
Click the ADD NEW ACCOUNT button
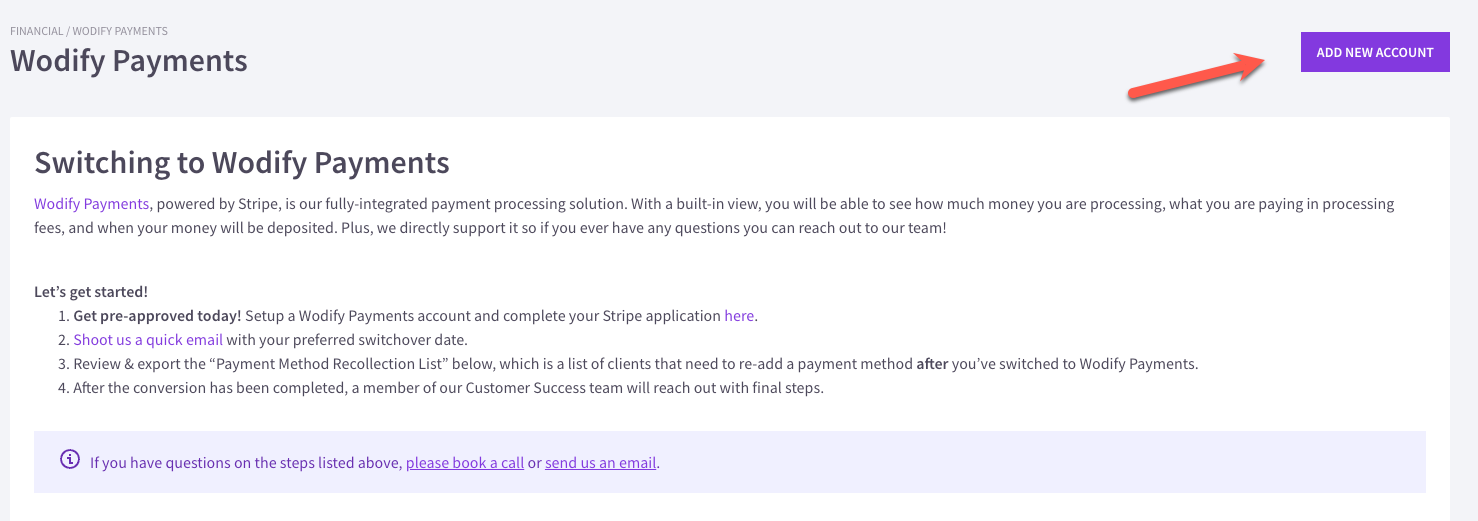pyautogui.click(x=1375, y=52)
